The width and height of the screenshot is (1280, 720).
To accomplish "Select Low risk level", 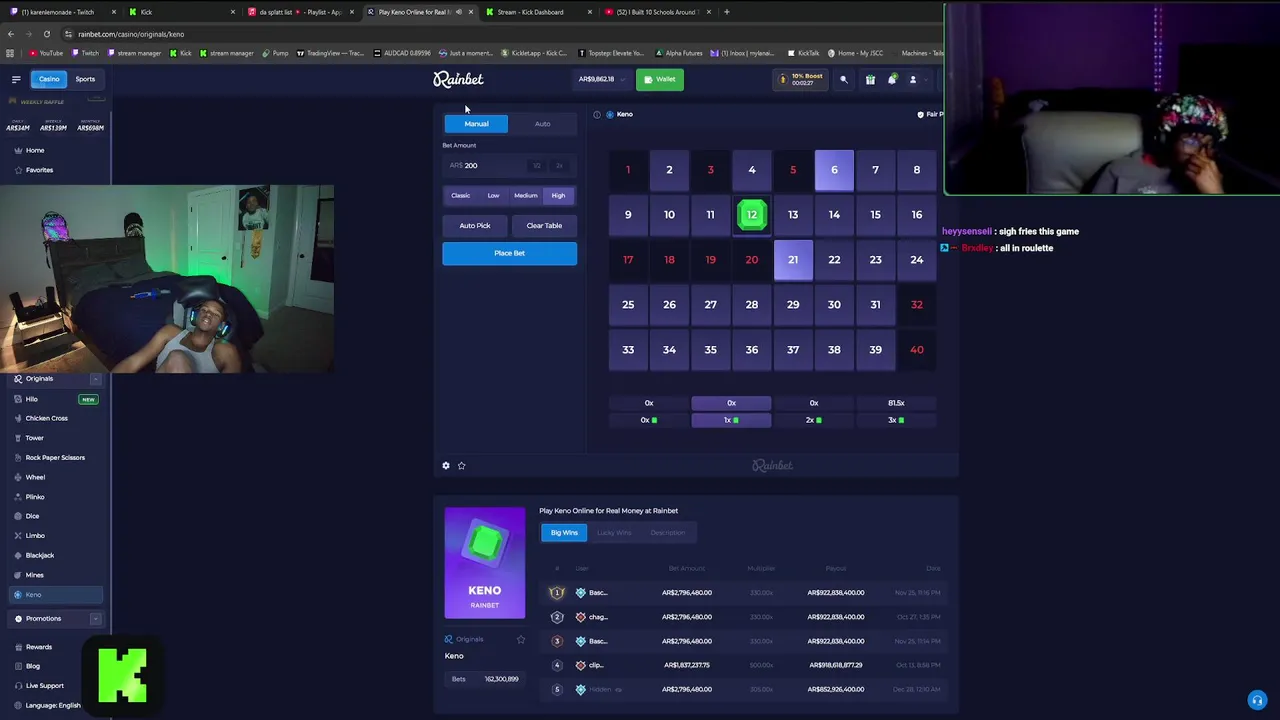I will click(x=493, y=196).
